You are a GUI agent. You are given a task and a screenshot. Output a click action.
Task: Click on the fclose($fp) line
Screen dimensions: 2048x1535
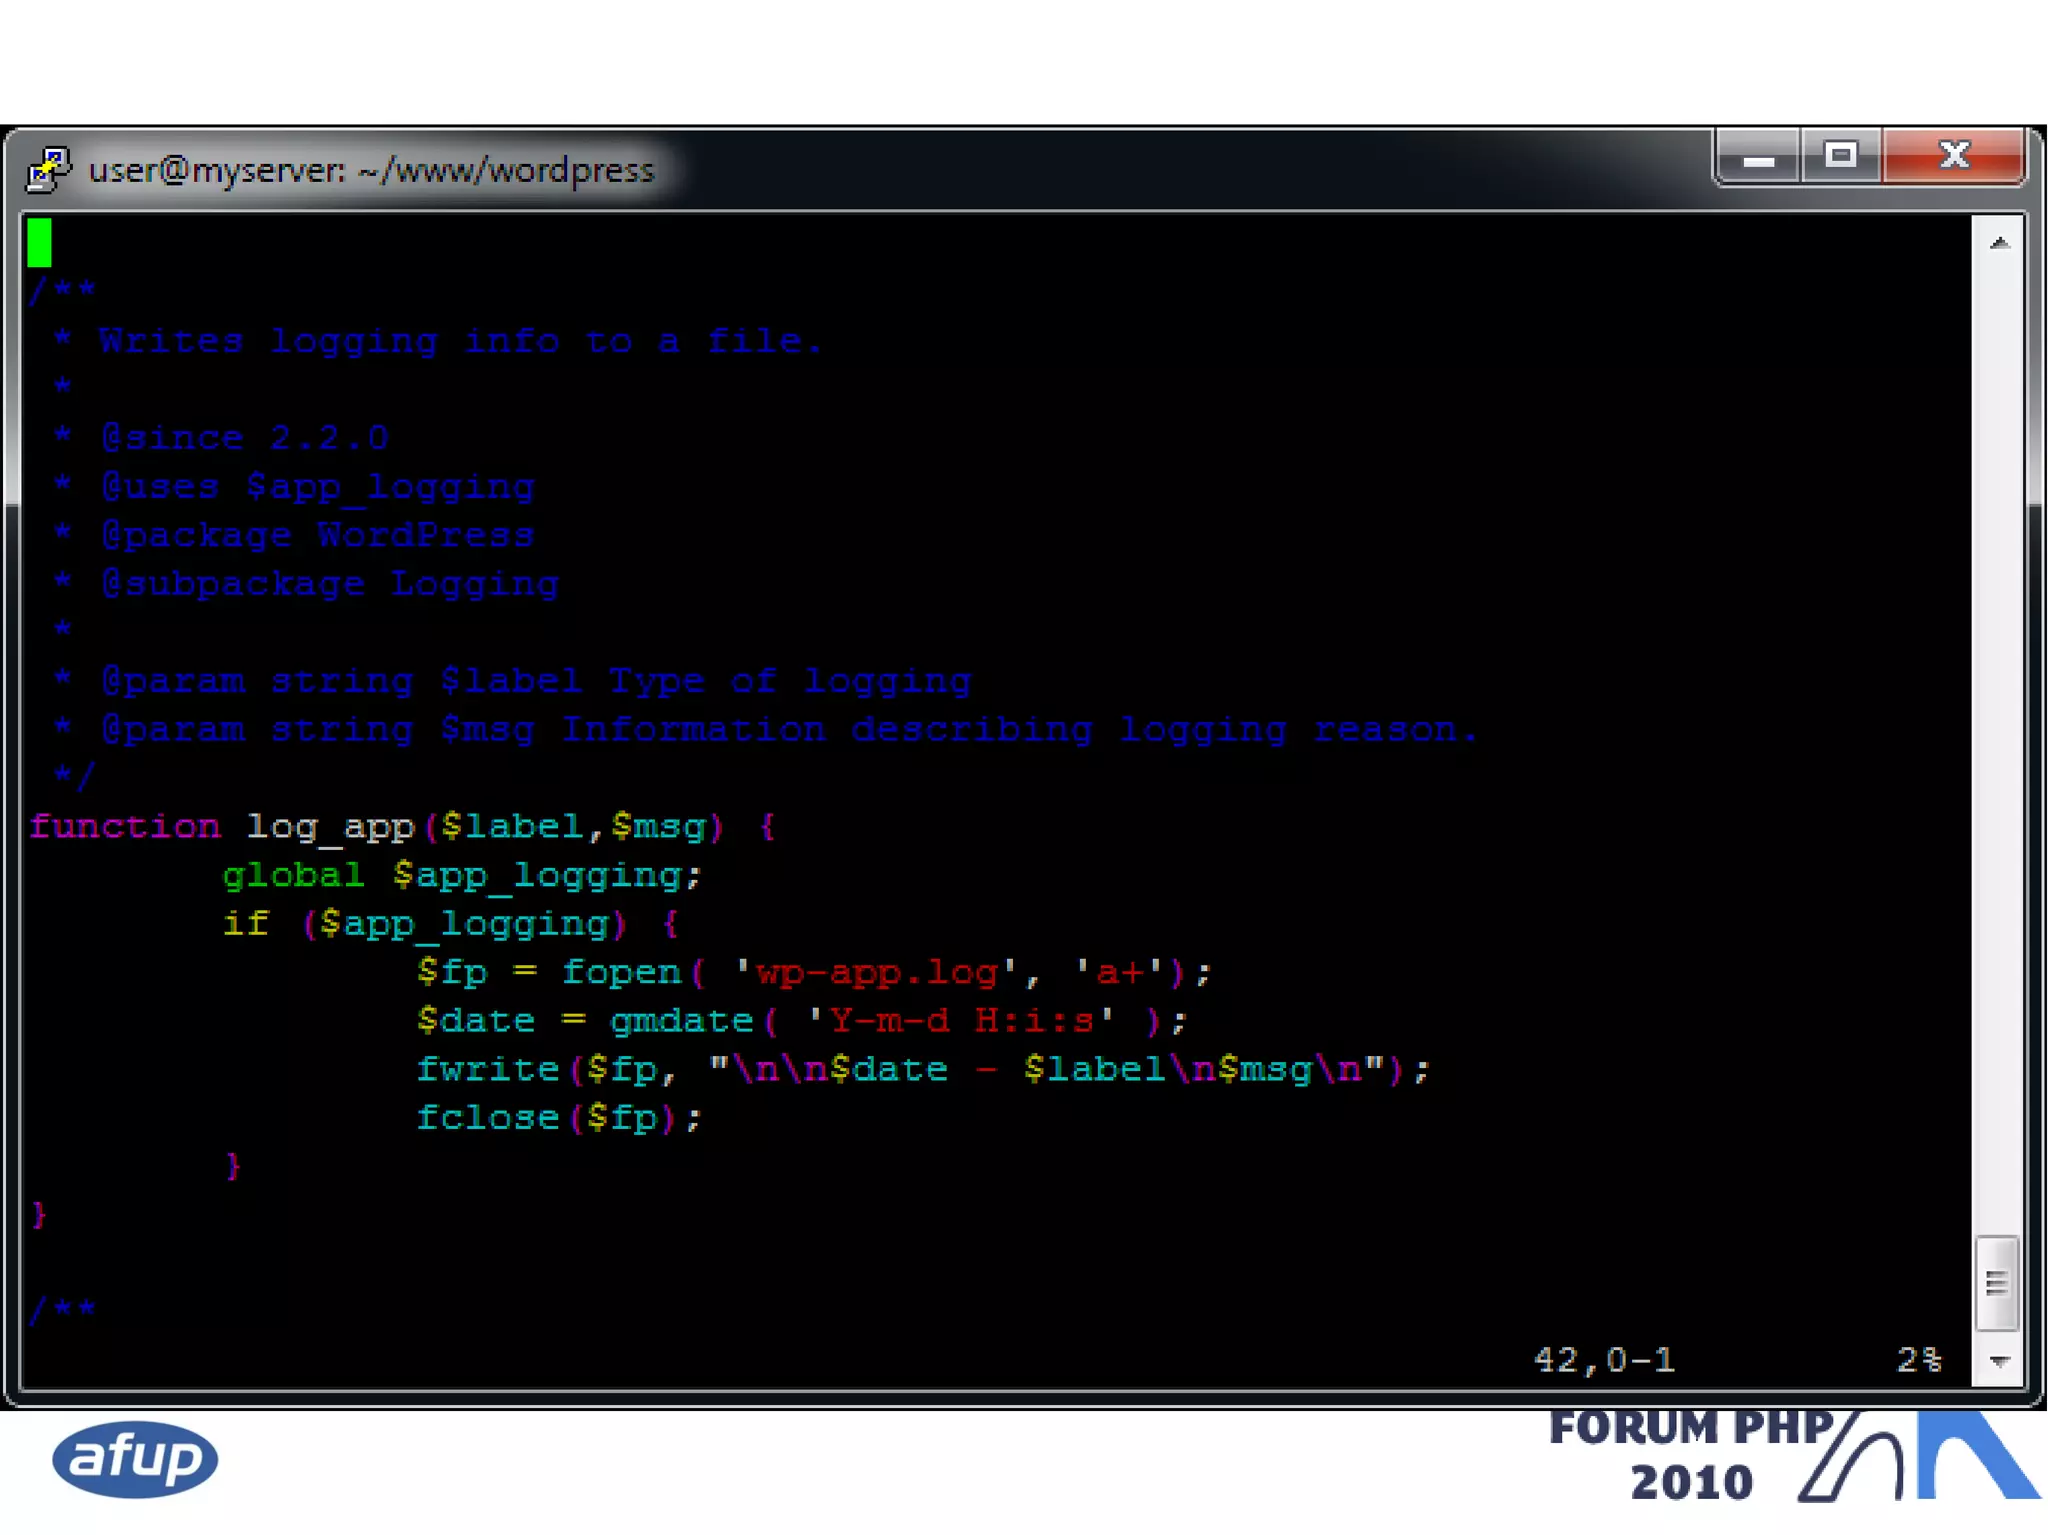click(559, 1118)
